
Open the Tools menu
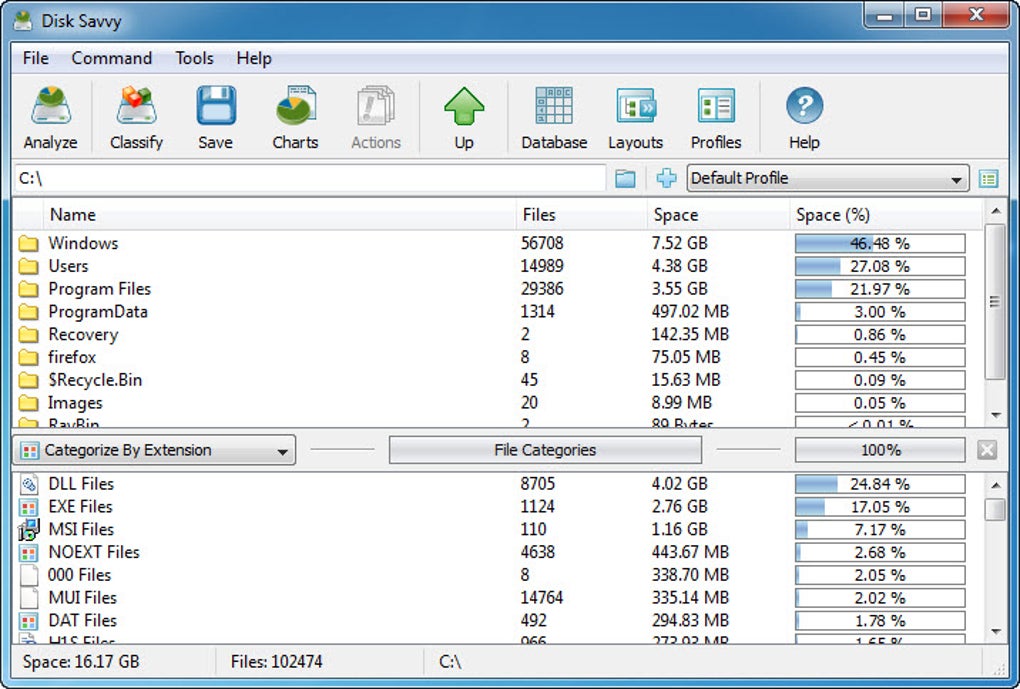point(195,59)
